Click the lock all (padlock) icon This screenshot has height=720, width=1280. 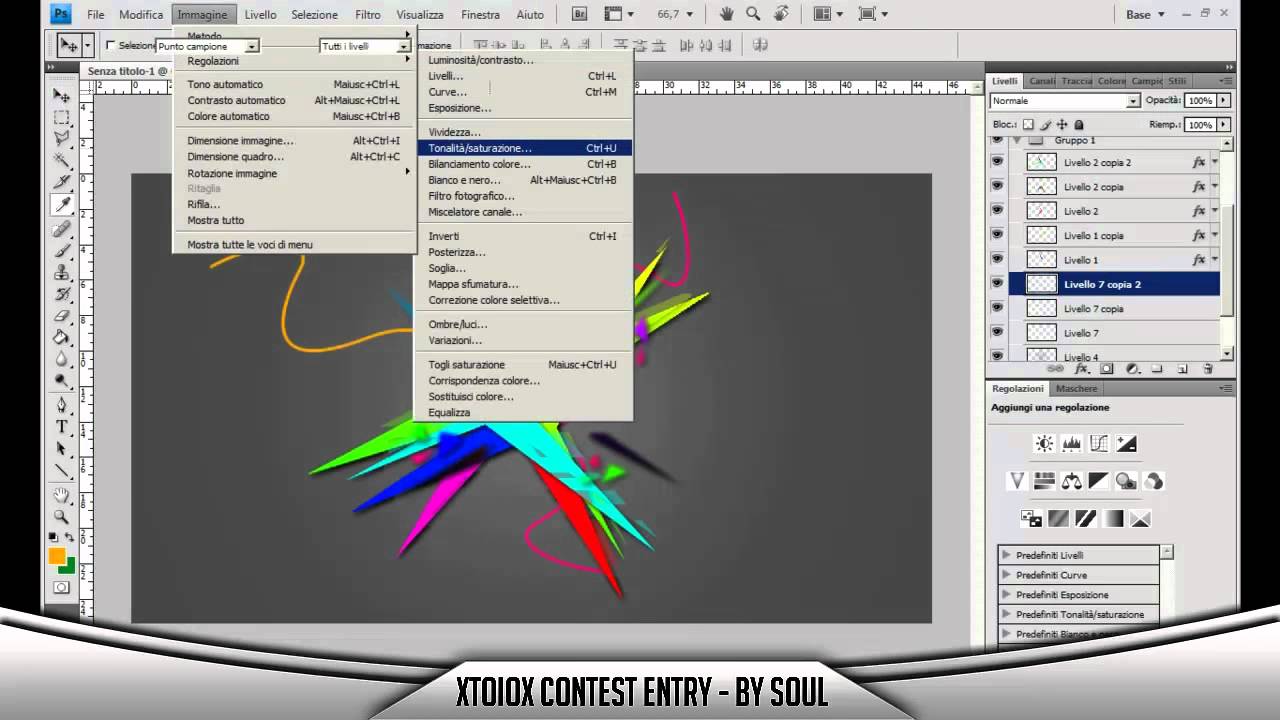pos(1079,125)
